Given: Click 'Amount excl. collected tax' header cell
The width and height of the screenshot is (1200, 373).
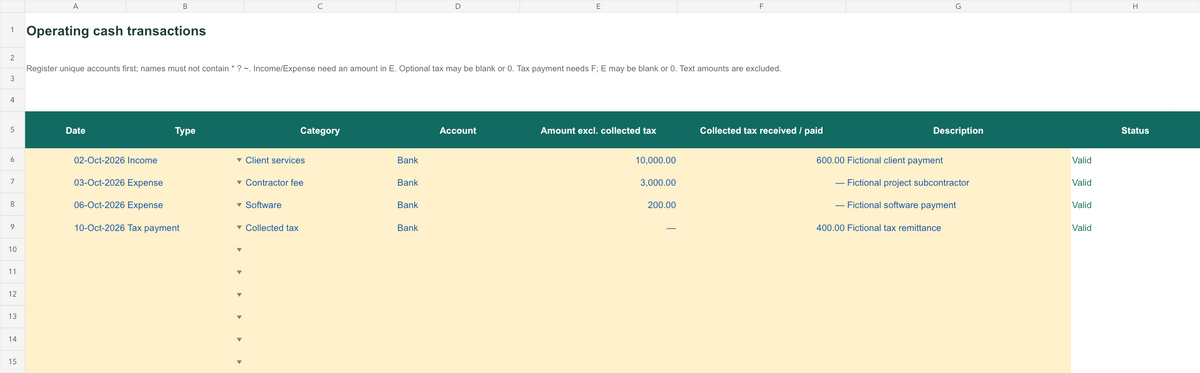Looking at the screenshot, I should click(x=598, y=130).
